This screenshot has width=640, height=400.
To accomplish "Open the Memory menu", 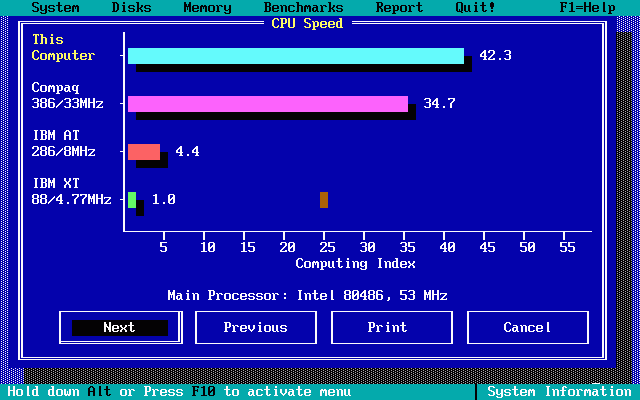I will (x=207, y=7).
